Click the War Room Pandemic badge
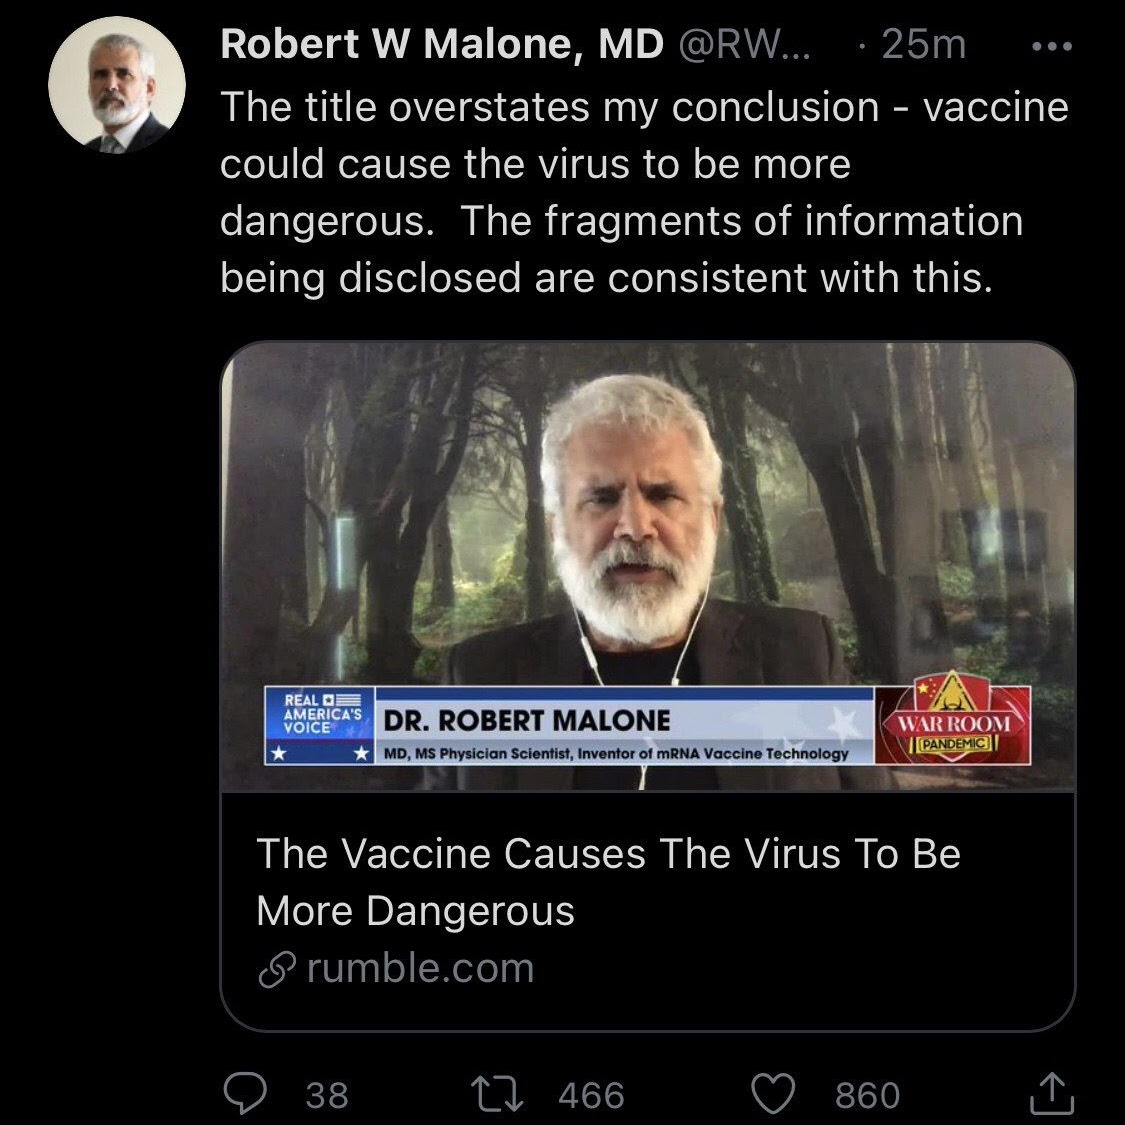Screen dimensions: 1125x1125 952,724
